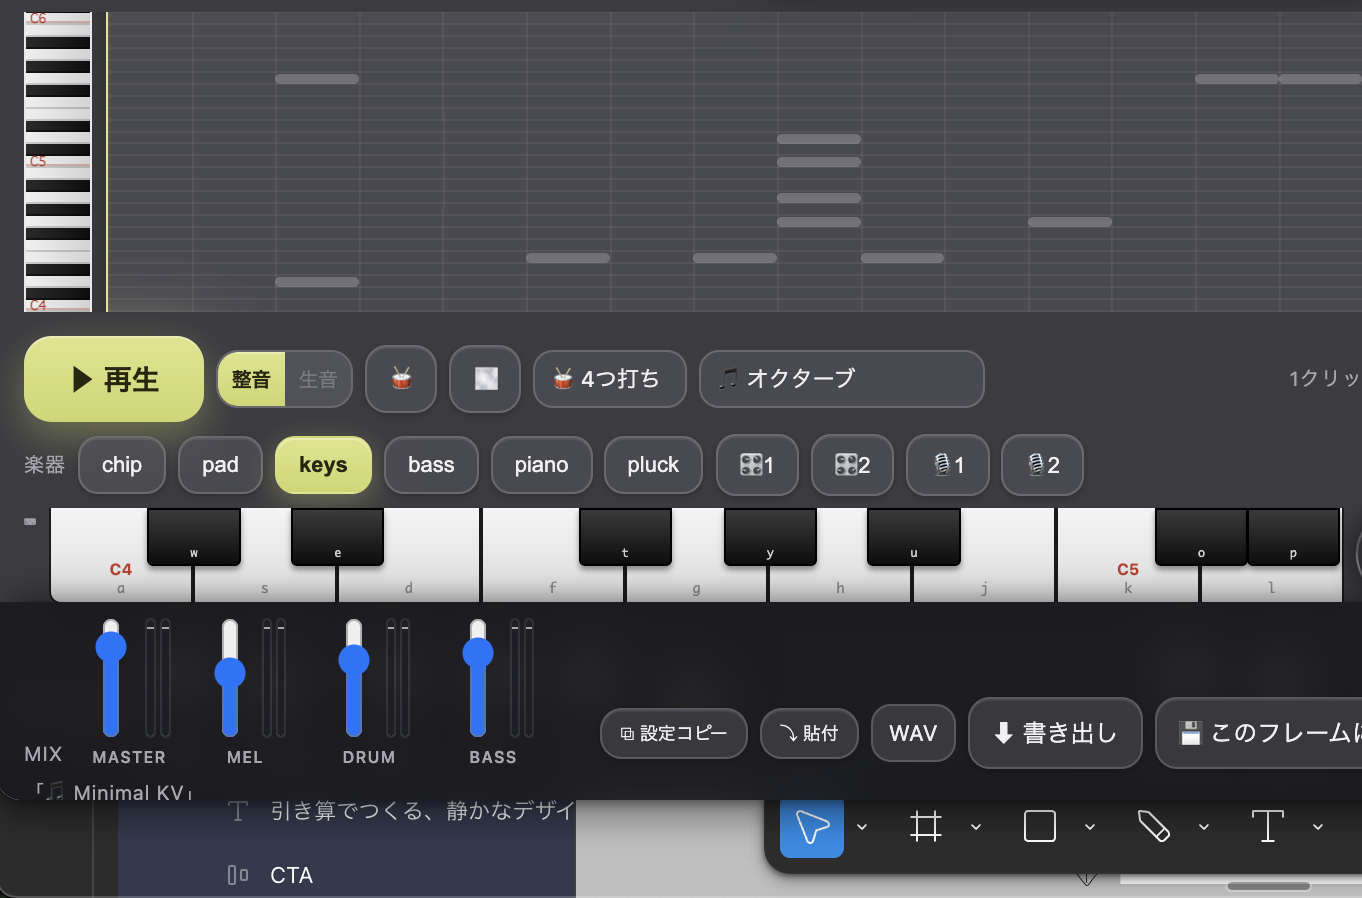Click the C5 key on piano roll
The height and width of the screenshot is (898, 1362).
pos(58,160)
